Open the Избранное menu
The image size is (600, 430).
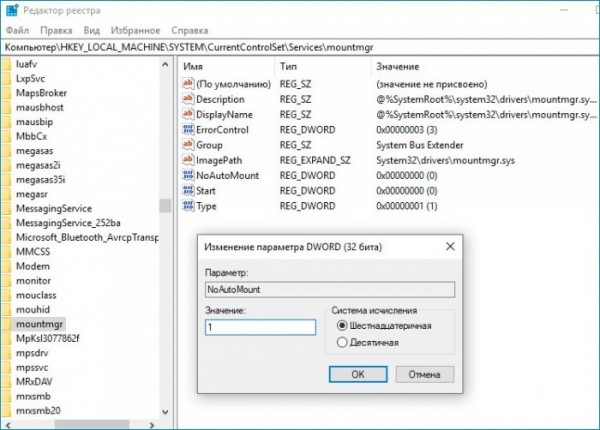click(x=135, y=30)
